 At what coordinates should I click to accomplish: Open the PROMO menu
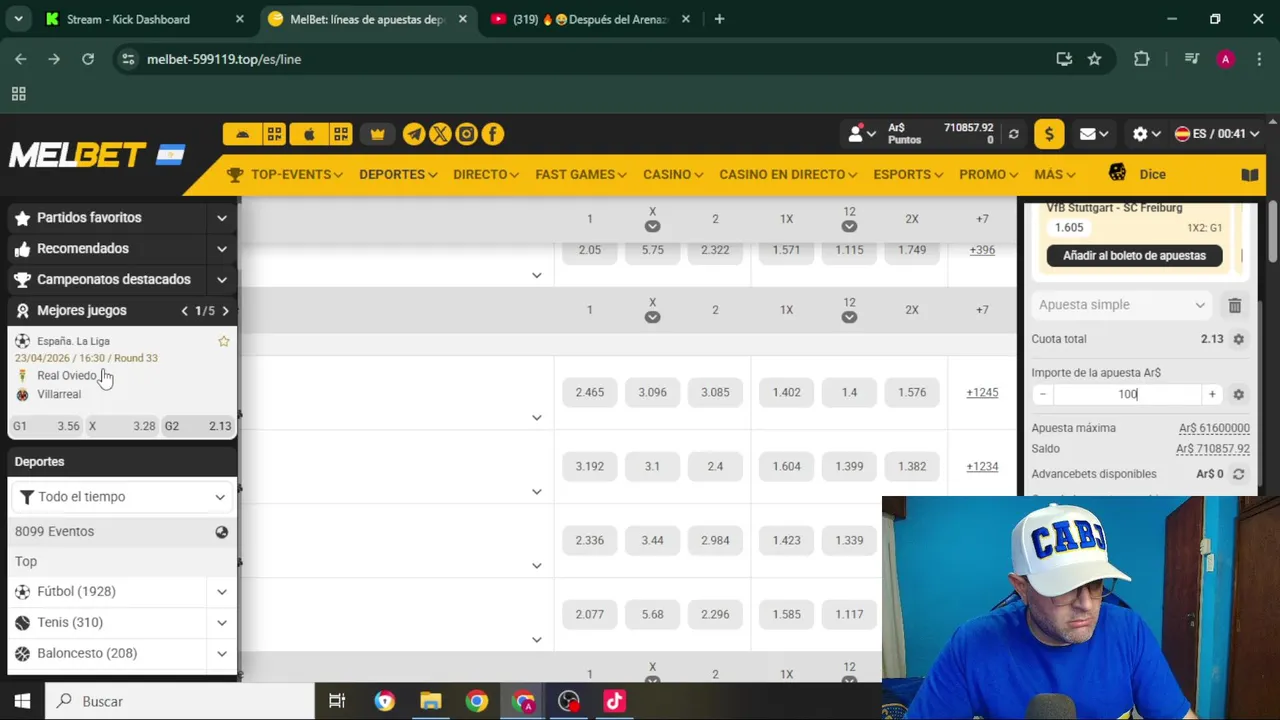988,174
